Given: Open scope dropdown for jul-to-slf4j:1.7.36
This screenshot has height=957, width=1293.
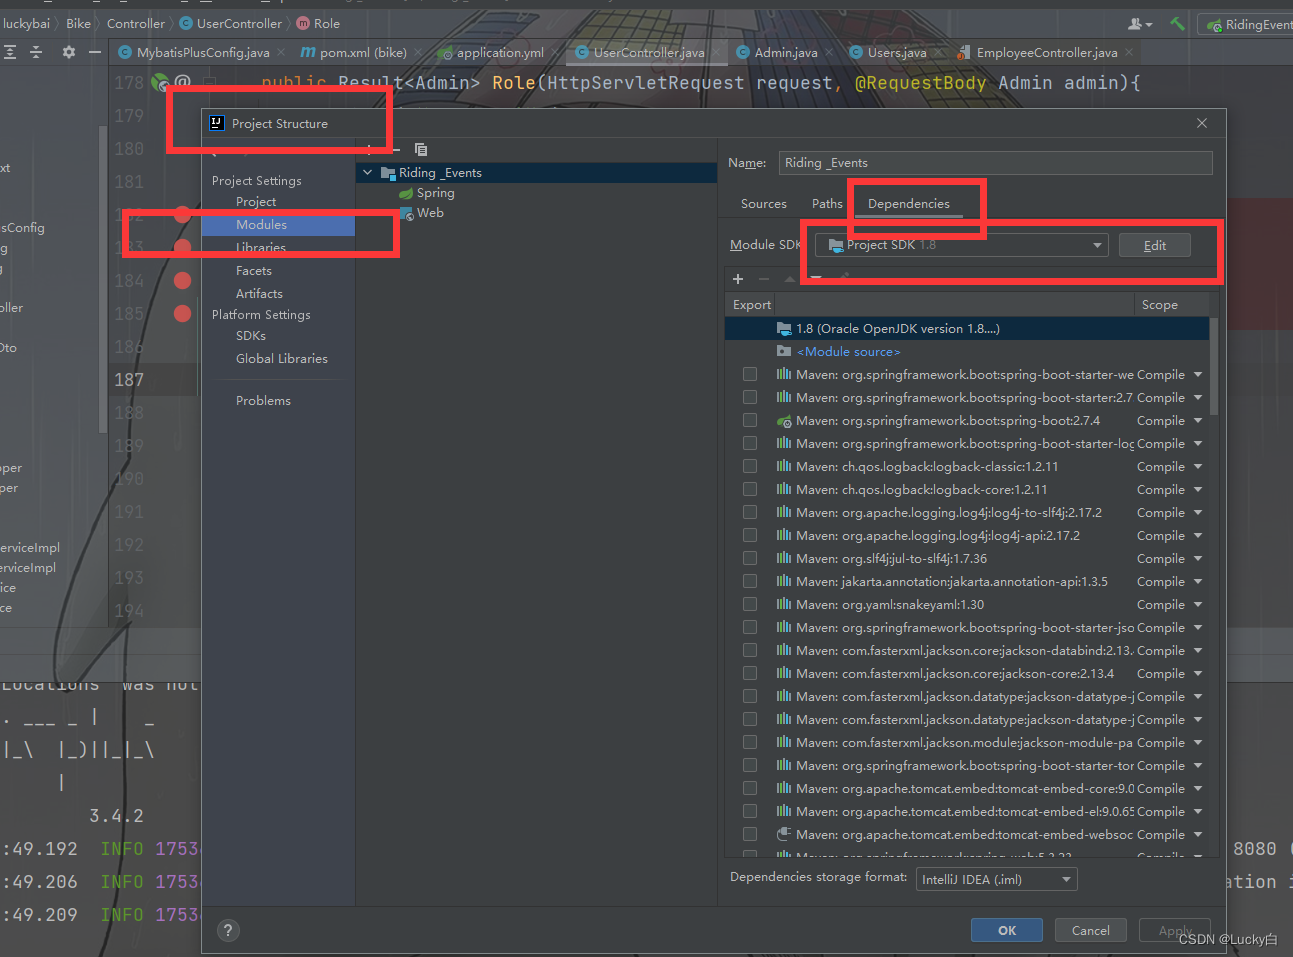Looking at the screenshot, I should [1198, 559].
